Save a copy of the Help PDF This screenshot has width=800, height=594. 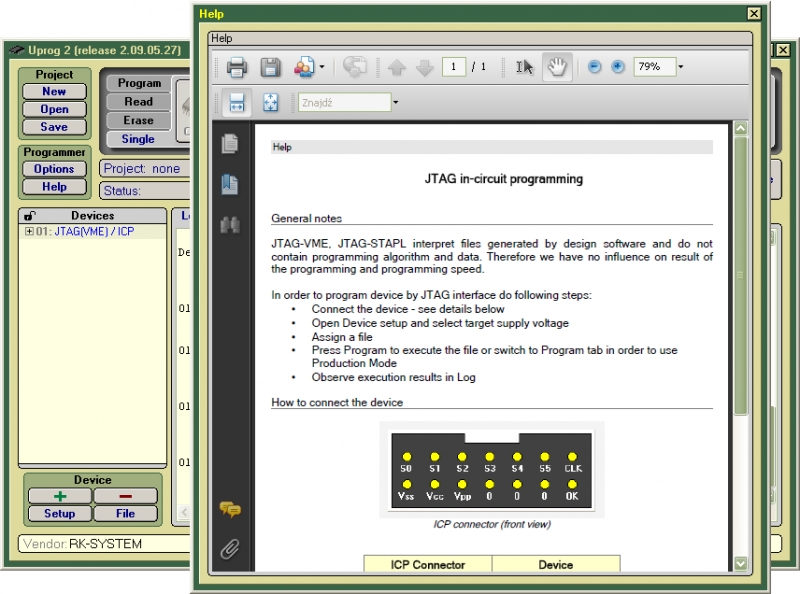[270, 67]
